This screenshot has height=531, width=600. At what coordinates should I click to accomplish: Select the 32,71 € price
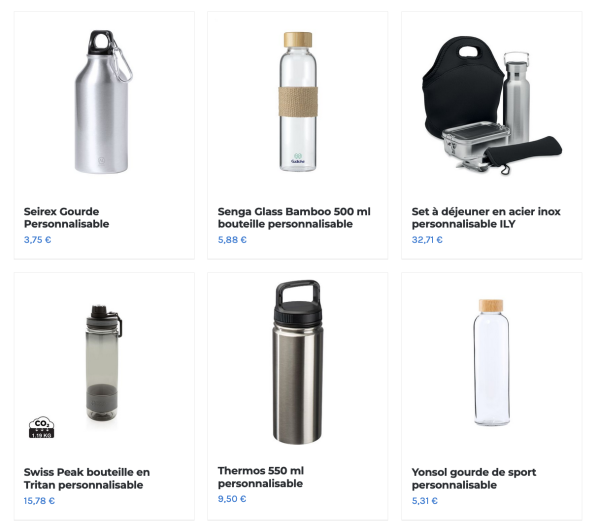click(427, 240)
